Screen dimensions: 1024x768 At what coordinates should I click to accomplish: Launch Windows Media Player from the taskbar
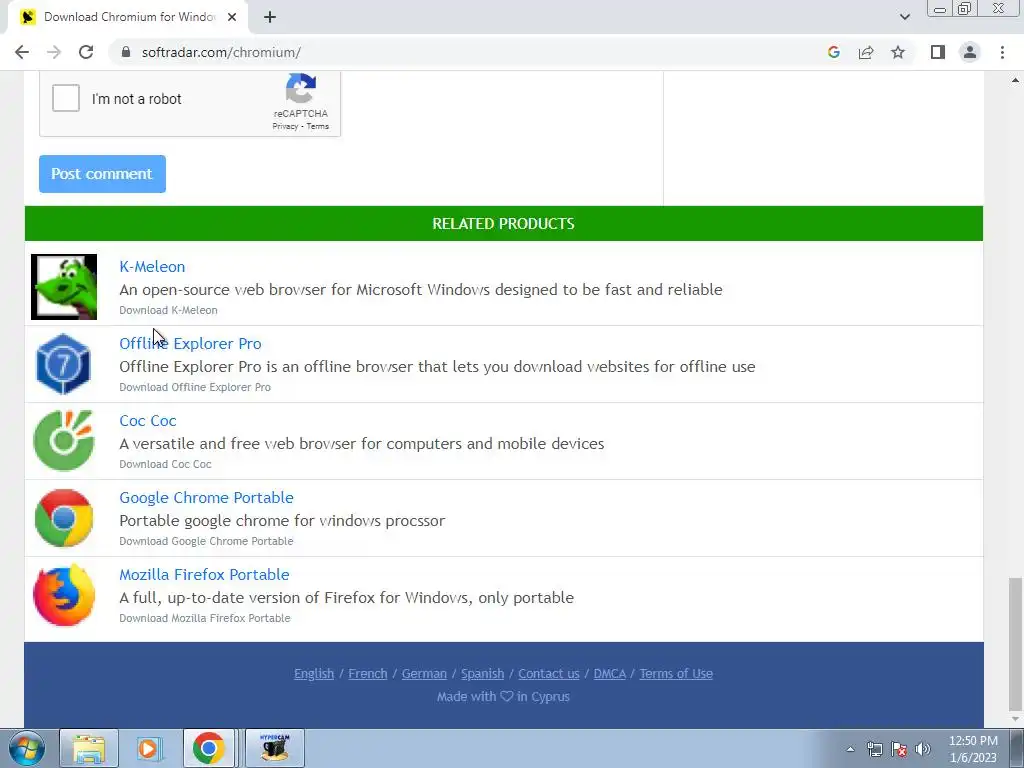click(148, 748)
